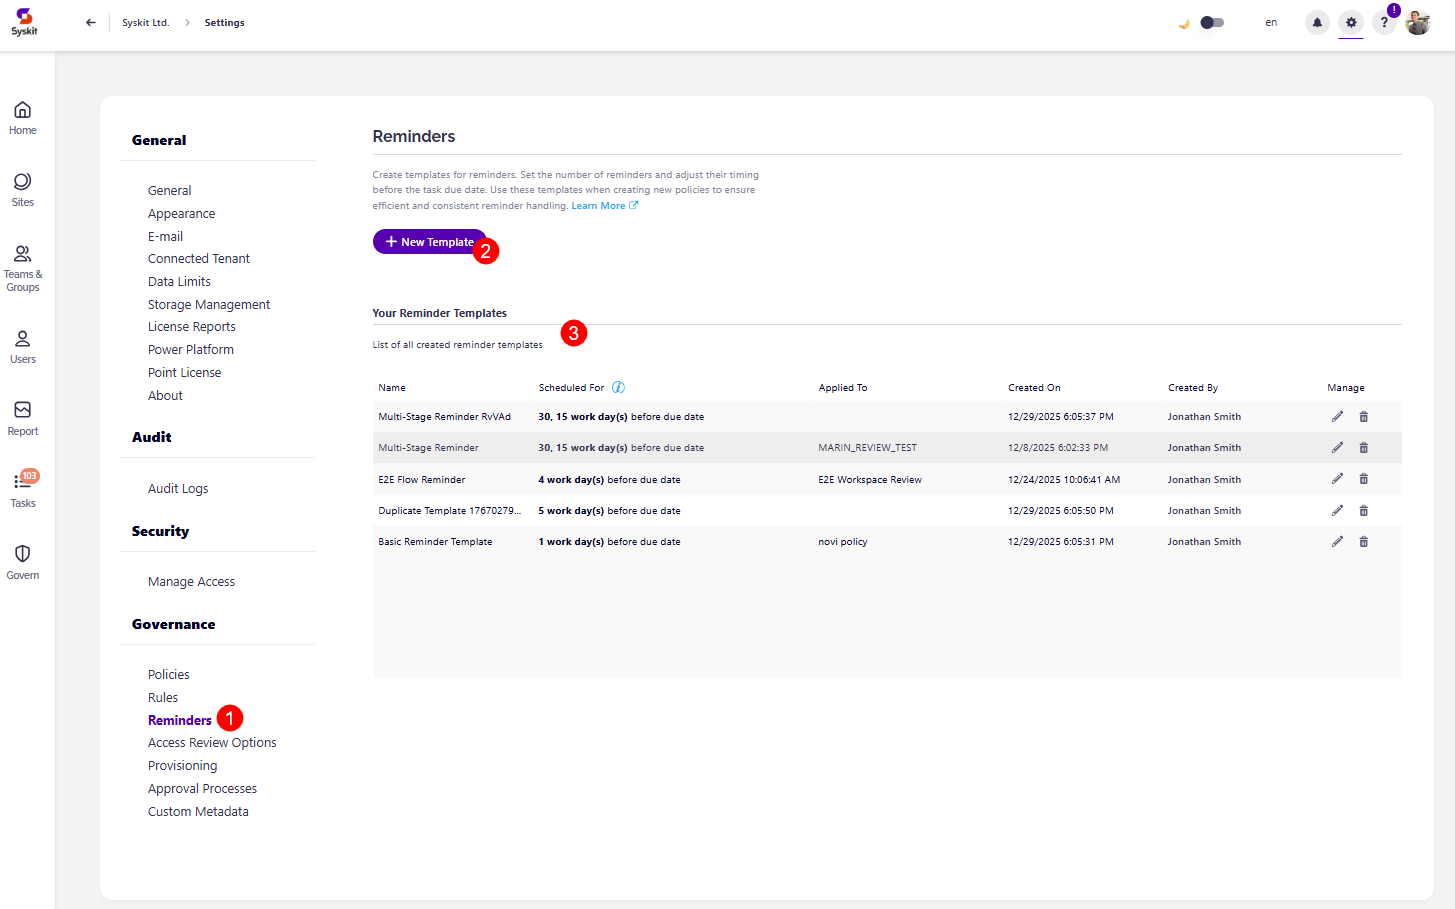The width and height of the screenshot is (1455, 909).
Task: Click the Syskit Ltd. breadcrumb
Action: [146, 23]
